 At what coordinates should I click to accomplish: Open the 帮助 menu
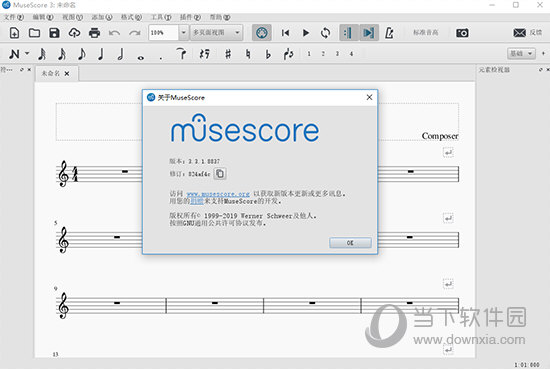220,17
